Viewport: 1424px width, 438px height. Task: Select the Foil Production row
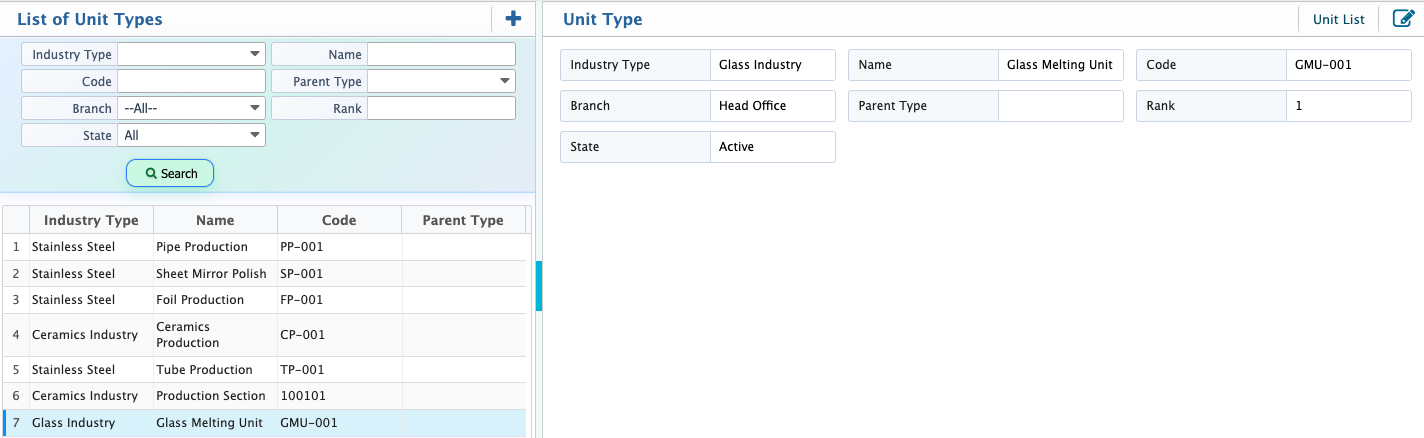pyautogui.click(x=264, y=299)
